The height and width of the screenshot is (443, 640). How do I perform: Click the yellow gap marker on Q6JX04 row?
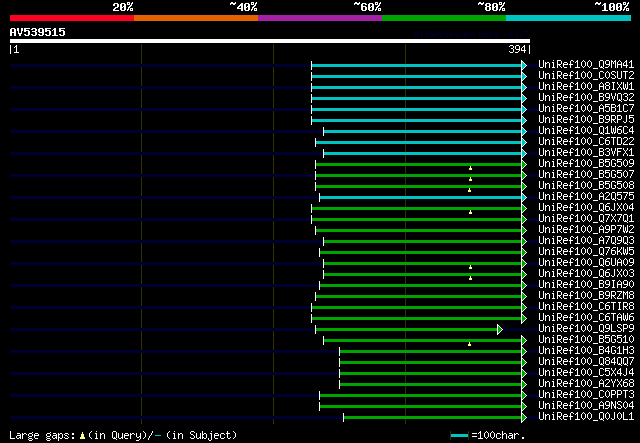click(x=470, y=212)
